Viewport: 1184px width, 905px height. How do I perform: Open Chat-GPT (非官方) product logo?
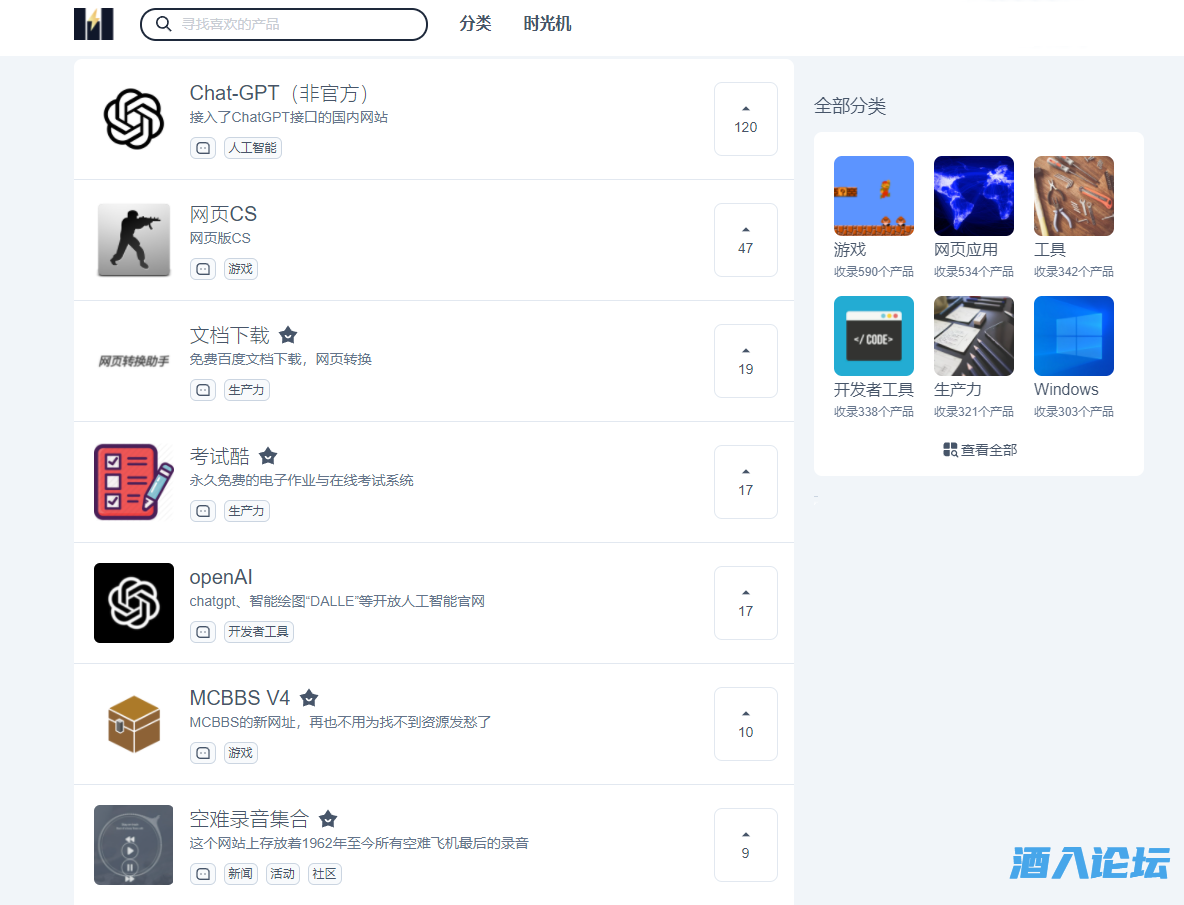(x=134, y=119)
